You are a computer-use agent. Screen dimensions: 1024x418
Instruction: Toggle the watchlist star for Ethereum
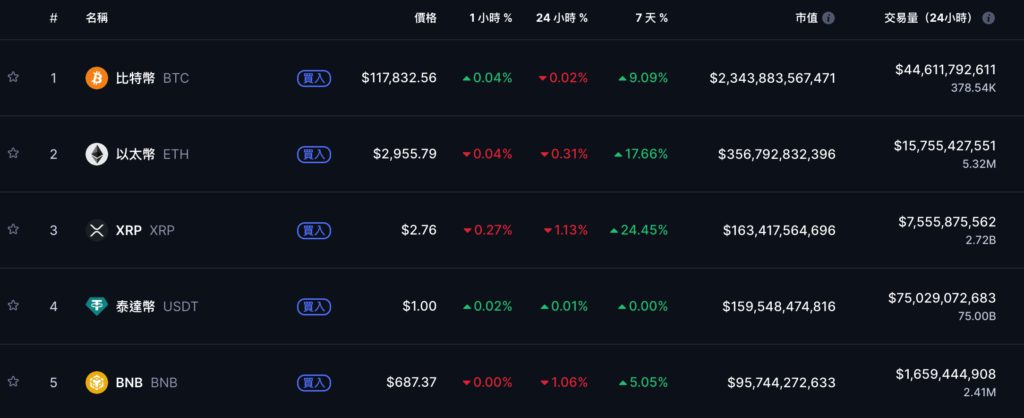coord(13,153)
